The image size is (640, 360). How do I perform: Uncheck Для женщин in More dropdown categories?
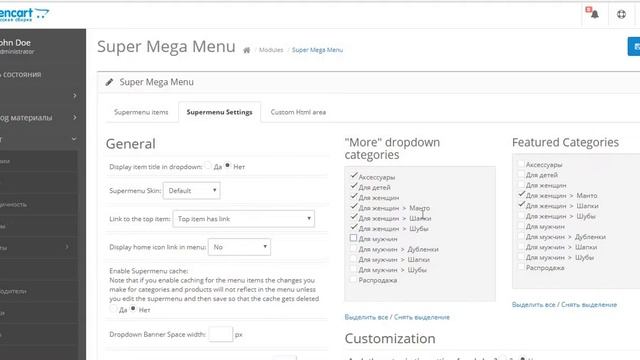tap(353, 196)
